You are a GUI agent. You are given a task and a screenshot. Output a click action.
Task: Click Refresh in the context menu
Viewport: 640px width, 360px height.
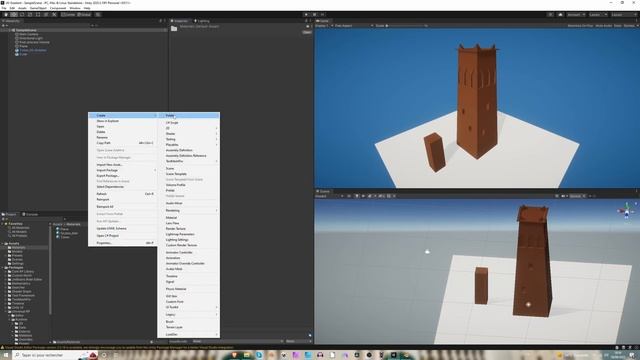(123, 194)
